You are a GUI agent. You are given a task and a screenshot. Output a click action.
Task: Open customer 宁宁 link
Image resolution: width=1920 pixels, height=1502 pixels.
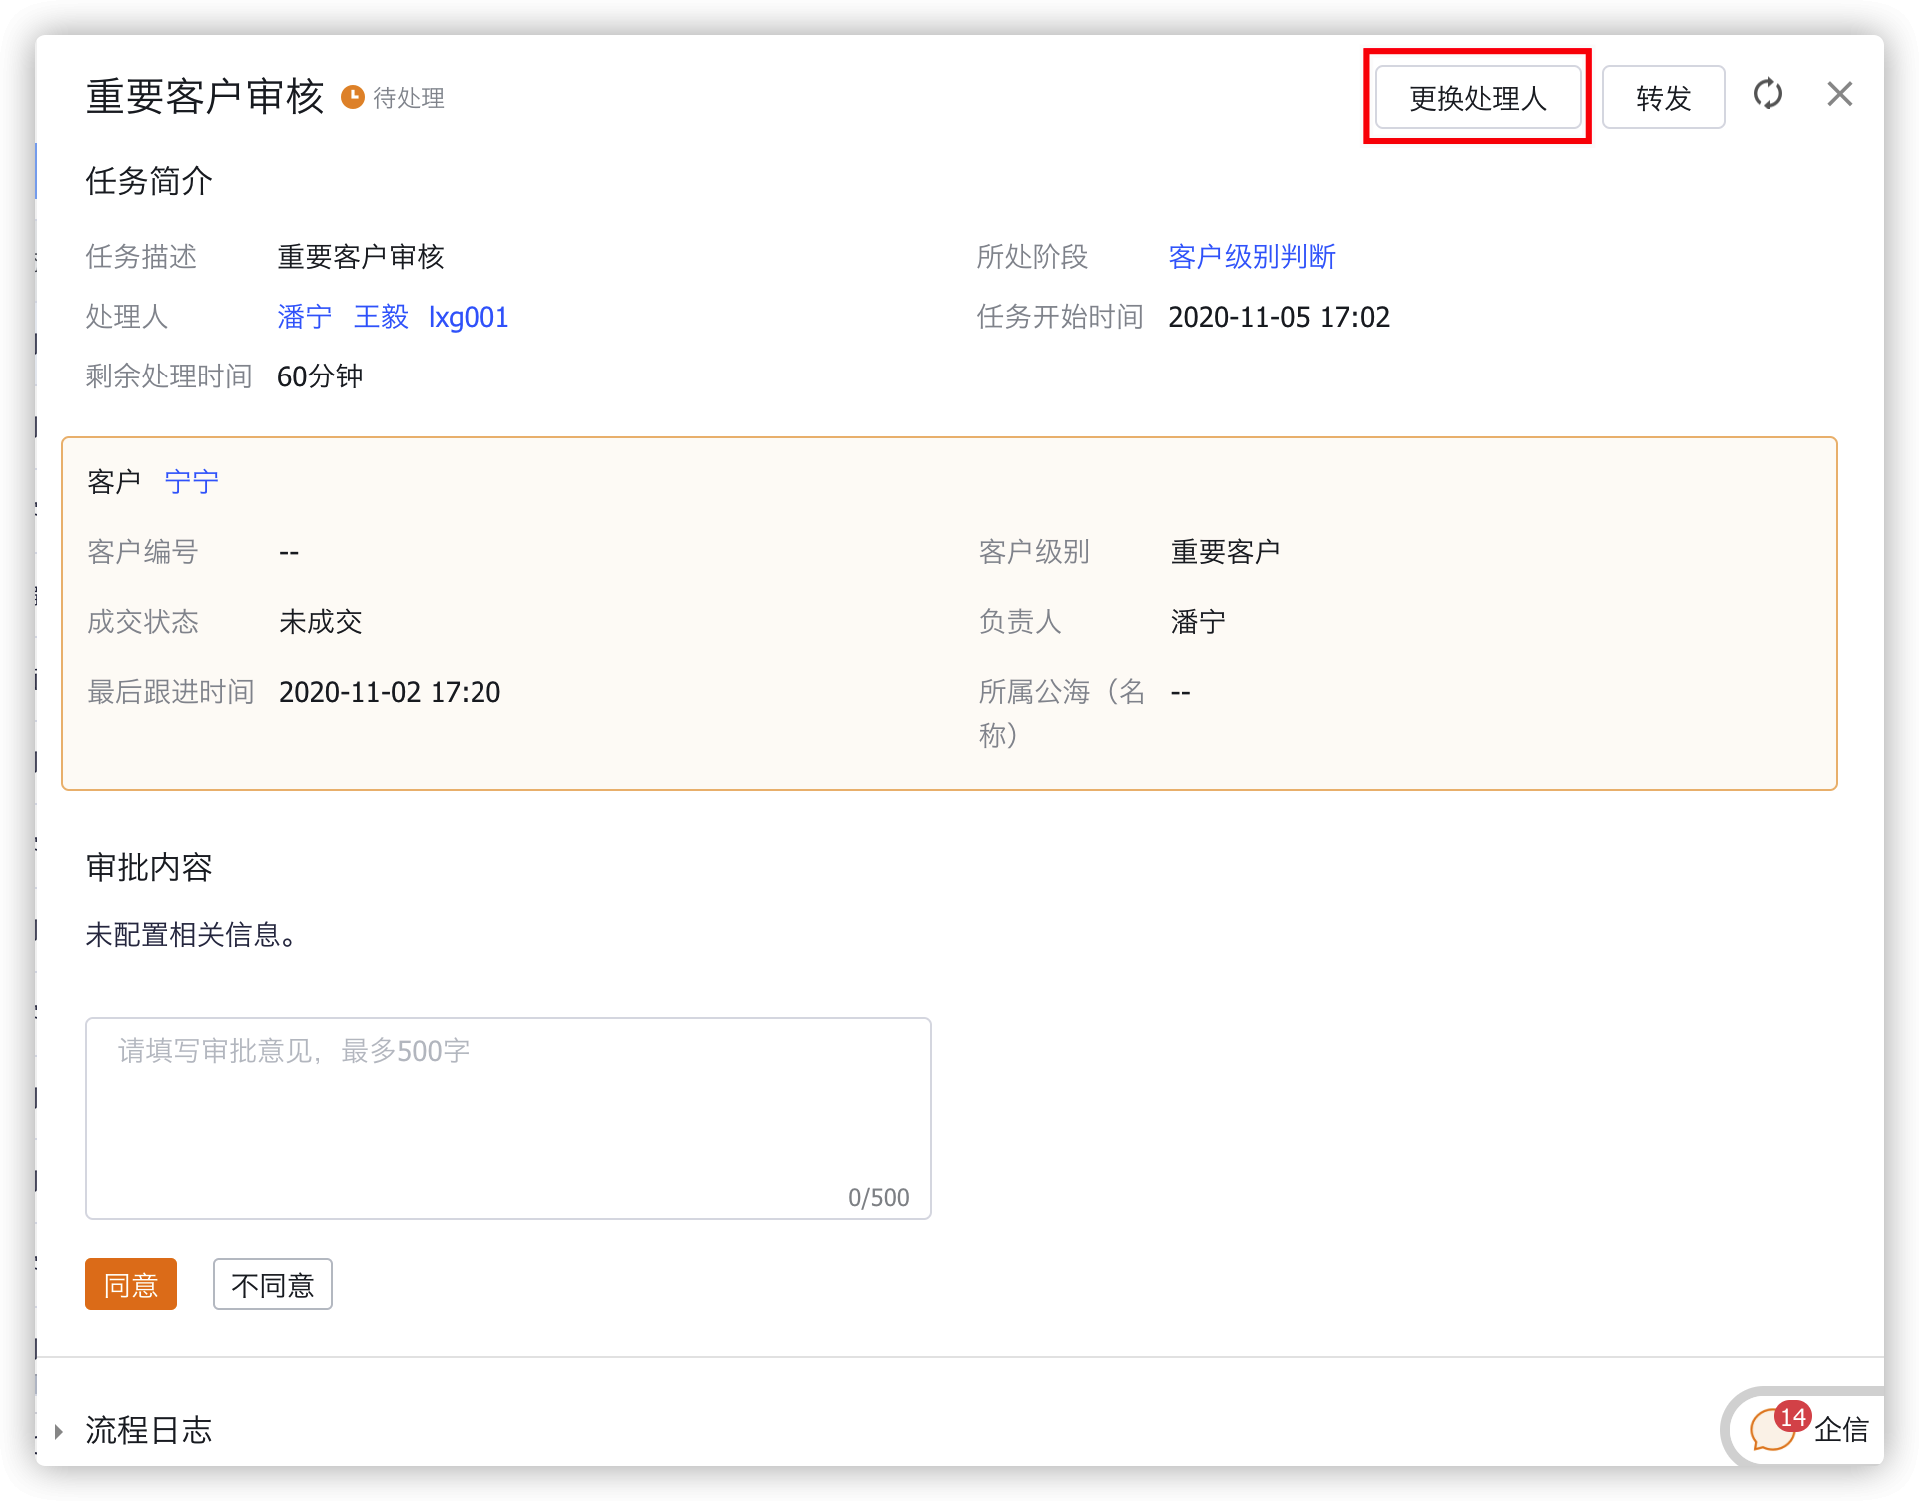[192, 482]
